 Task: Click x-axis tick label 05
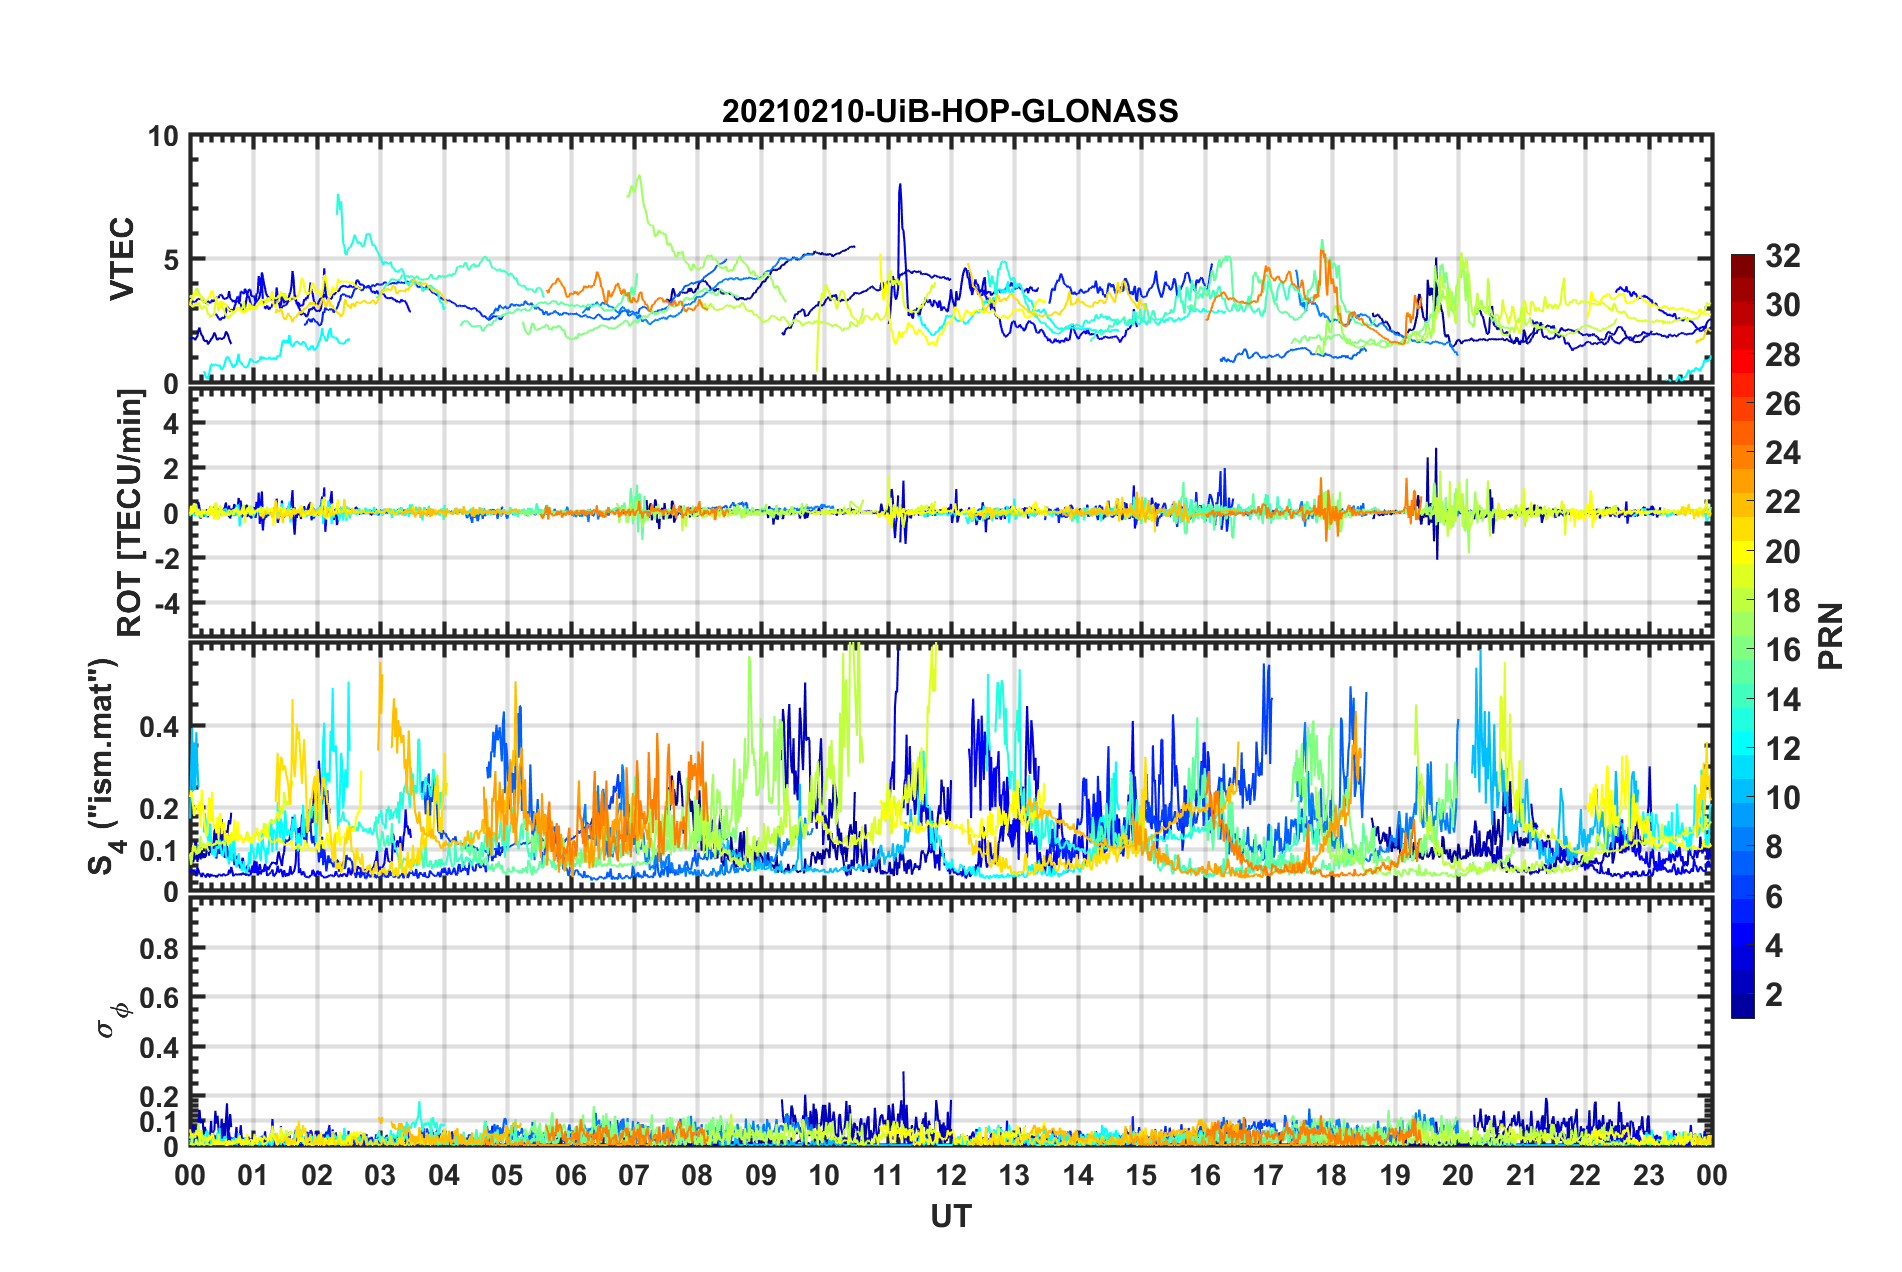(507, 1175)
